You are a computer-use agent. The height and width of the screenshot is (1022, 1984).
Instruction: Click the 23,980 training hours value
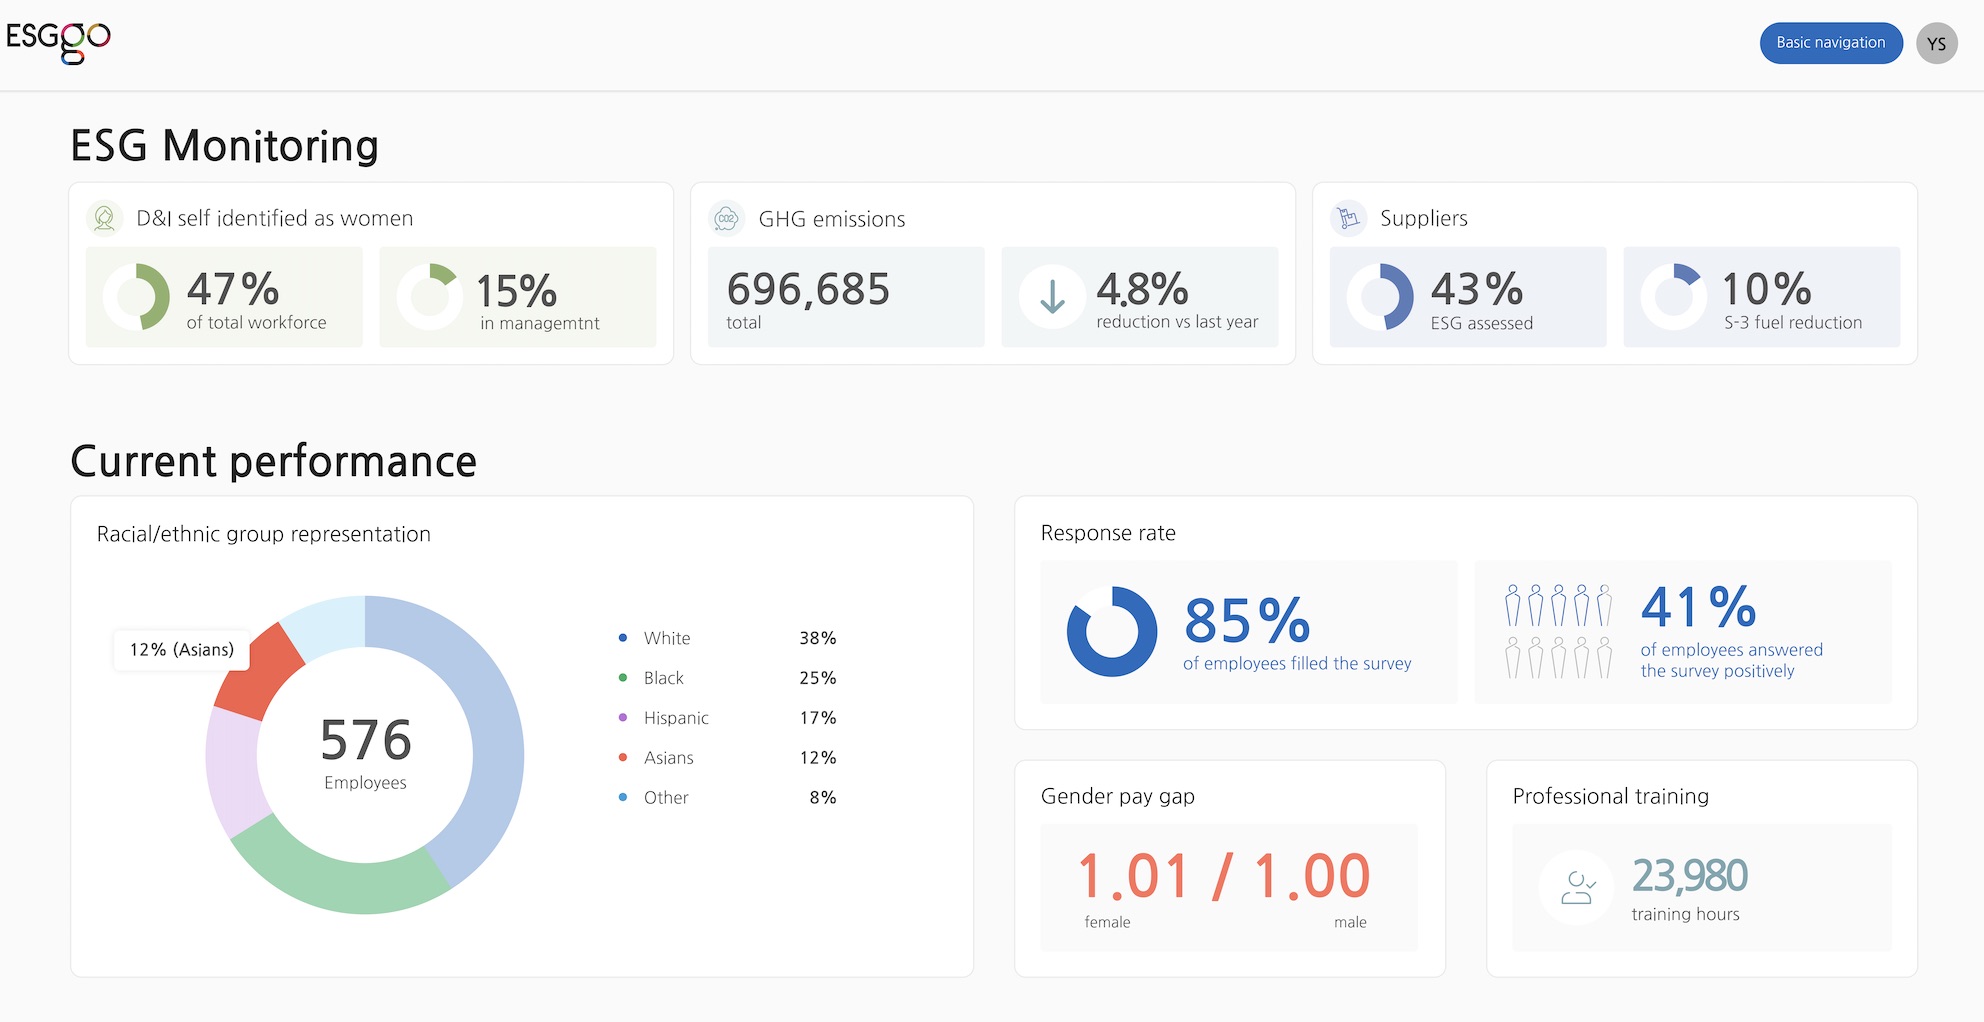[1690, 875]
